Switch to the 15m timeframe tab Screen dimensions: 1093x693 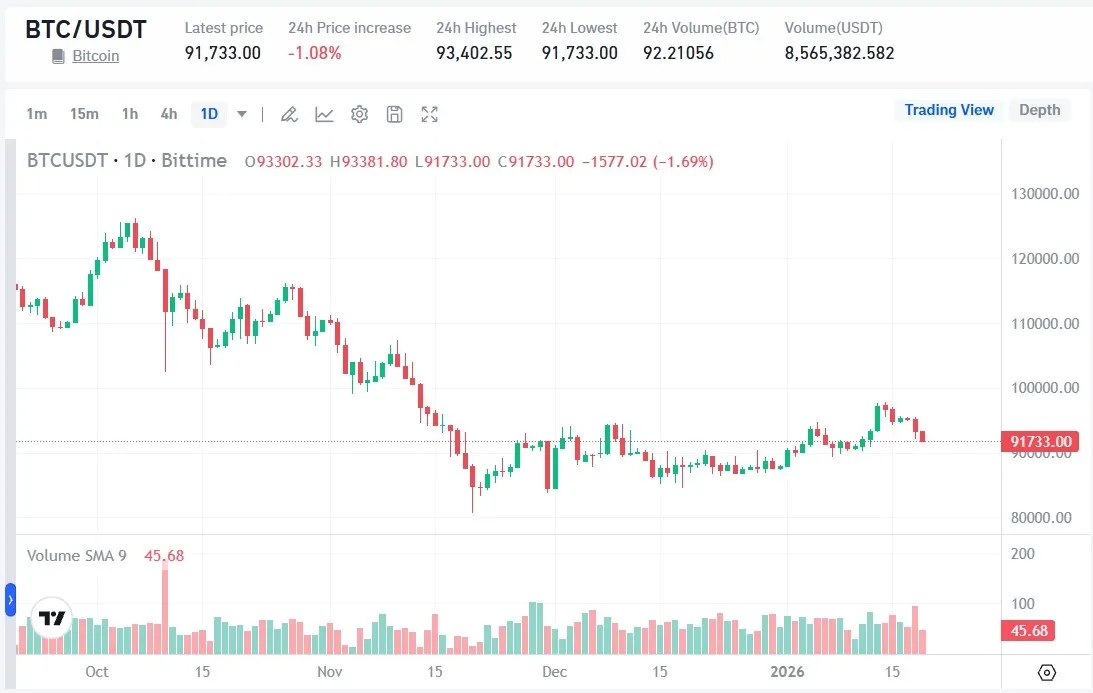click(x=85, y=114)
